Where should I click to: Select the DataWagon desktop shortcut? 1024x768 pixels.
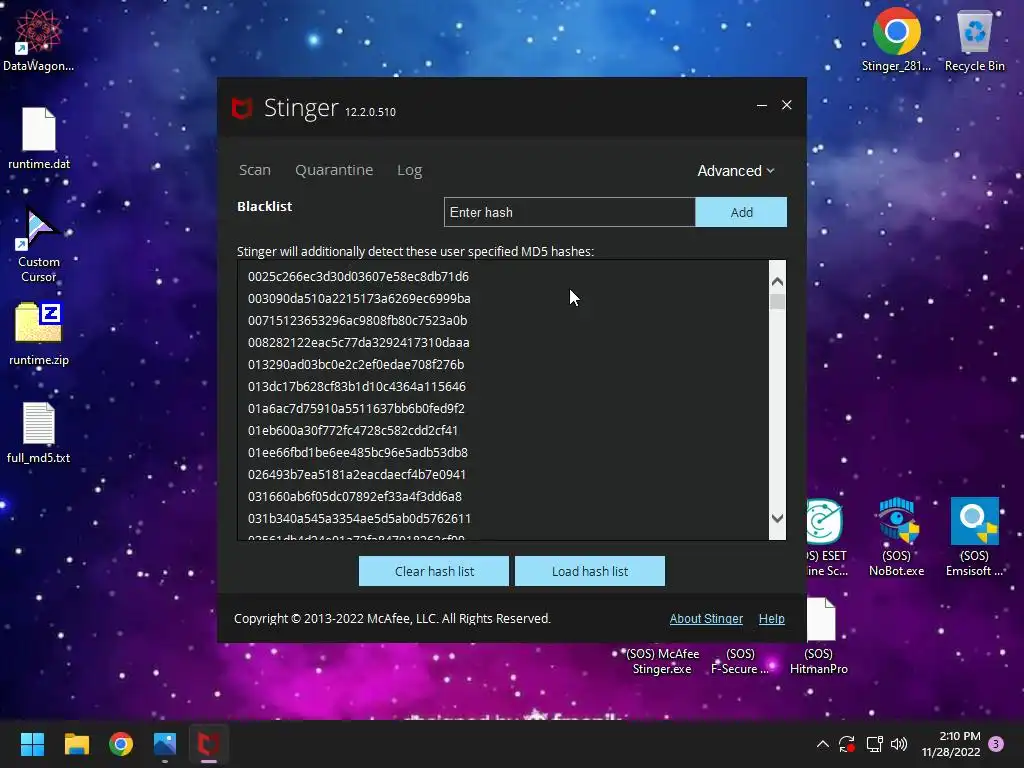(x=38, y=39)
